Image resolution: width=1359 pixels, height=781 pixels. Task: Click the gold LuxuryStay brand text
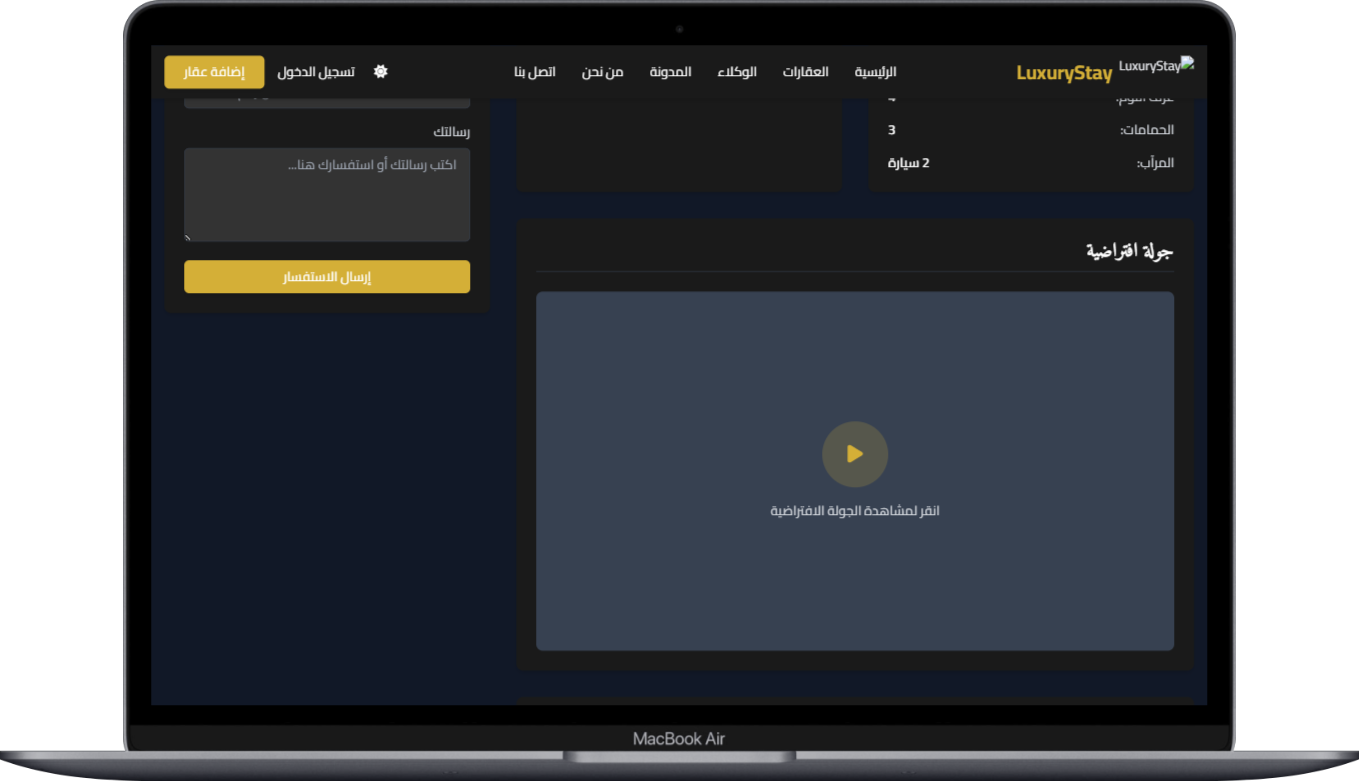(1064, 73)
